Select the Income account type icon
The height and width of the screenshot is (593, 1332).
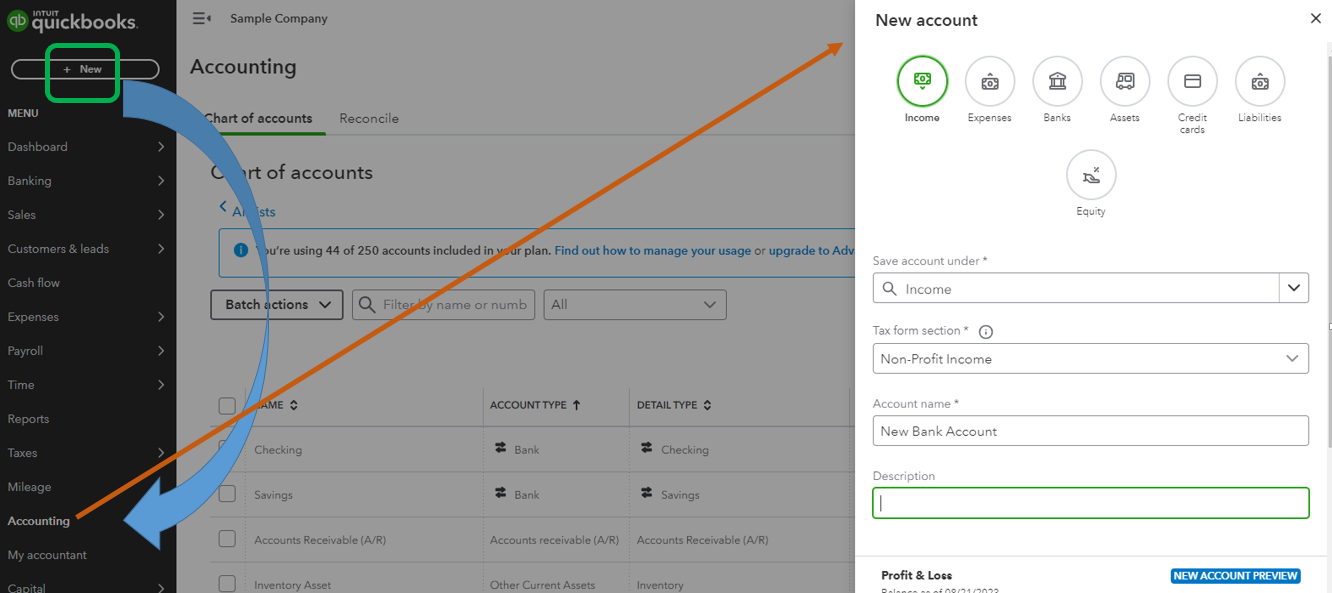tap(922, 81)
